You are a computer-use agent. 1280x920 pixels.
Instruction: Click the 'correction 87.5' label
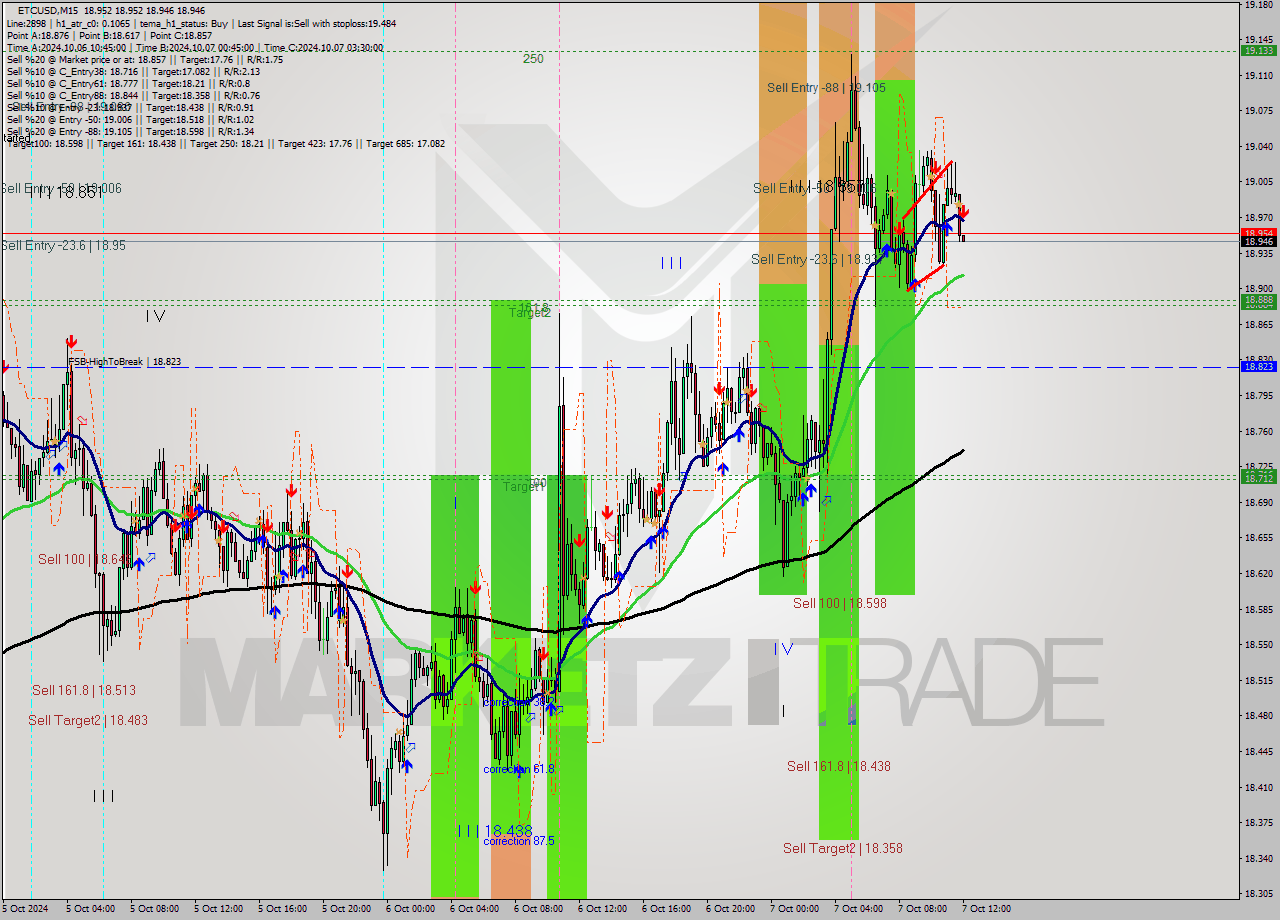tap(518, 841)
